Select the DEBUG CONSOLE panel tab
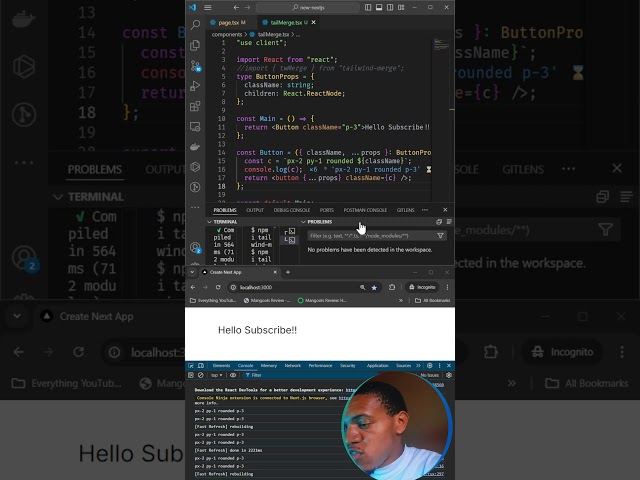The width and height of the screenshot is (640, 480). click(x=291, y=210)
